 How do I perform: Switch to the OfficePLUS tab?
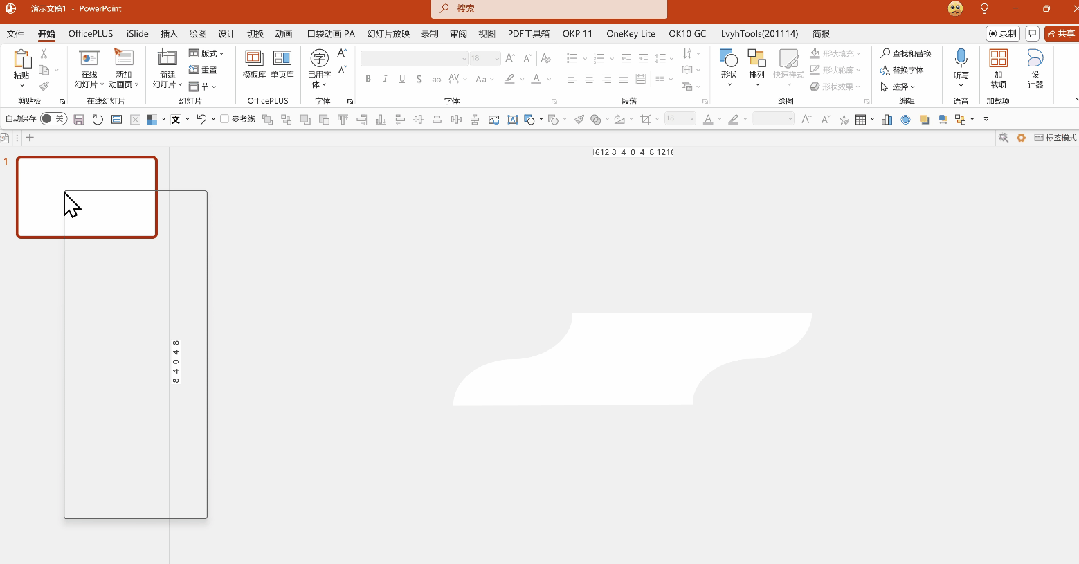point(90,34)
